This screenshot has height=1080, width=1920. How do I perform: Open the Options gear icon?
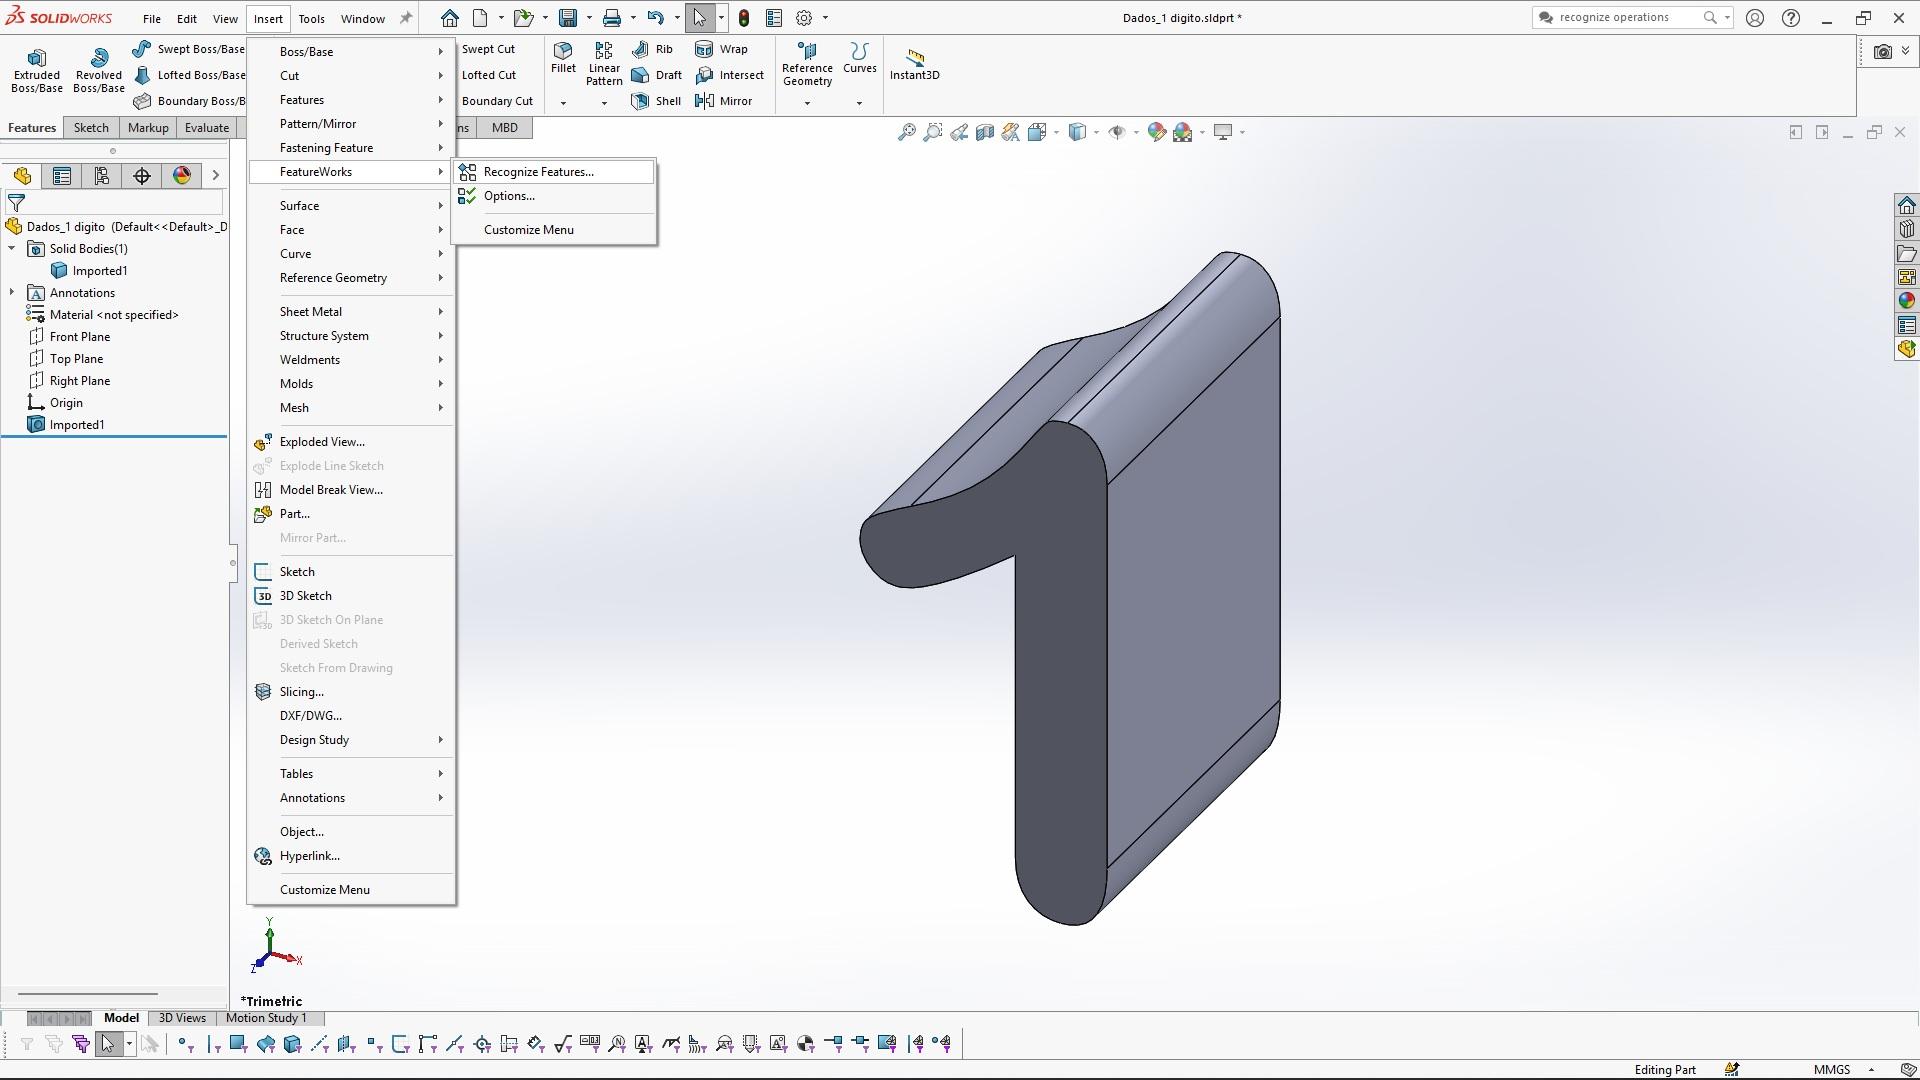pyautogui.click(x=804, y=18)
